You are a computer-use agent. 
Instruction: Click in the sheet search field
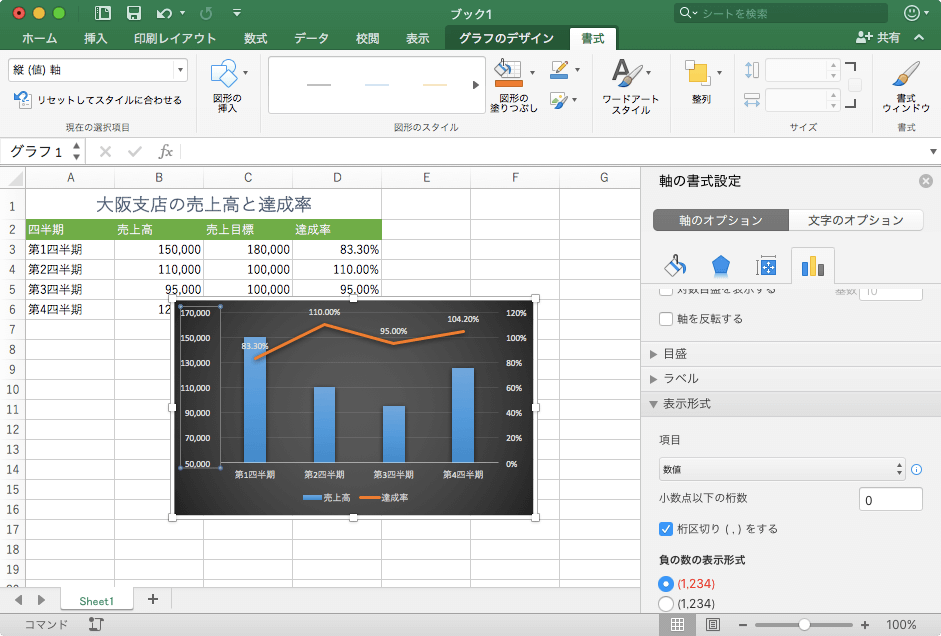point(780,13)
